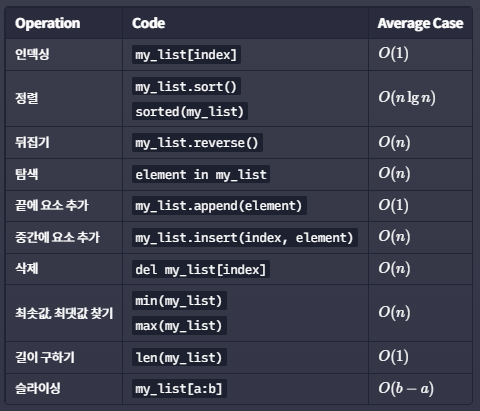
Task: Click the Code column header
Action: click(x=148, y=23)
